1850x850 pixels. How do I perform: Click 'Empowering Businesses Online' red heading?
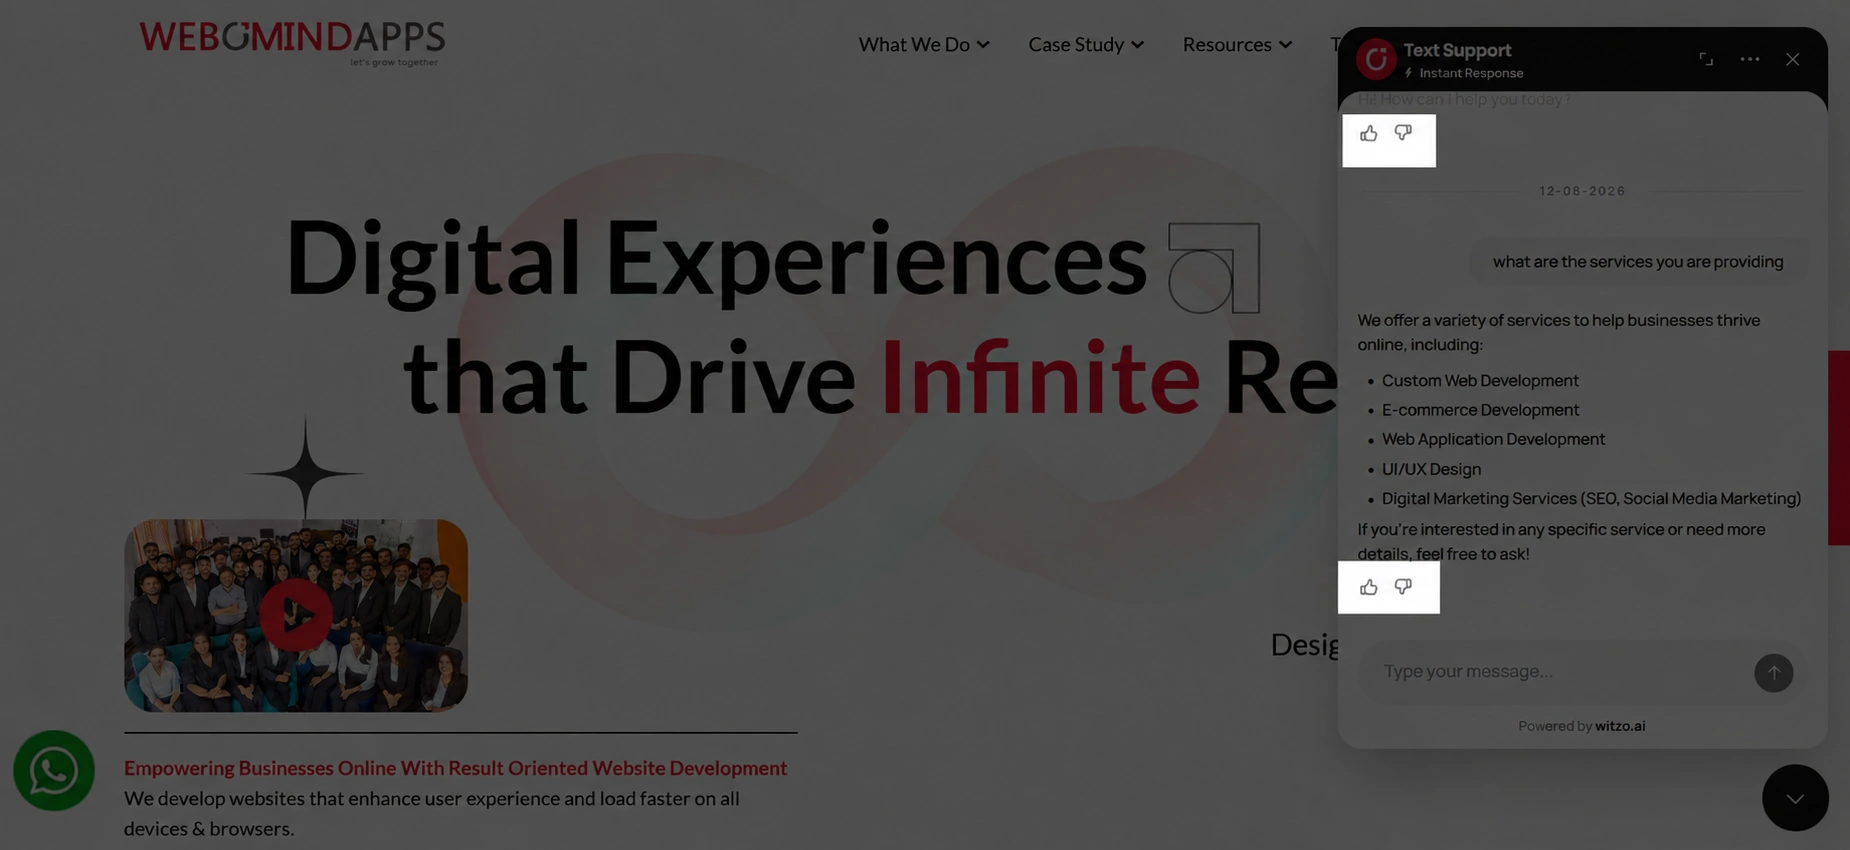click(x=455, y=768)
